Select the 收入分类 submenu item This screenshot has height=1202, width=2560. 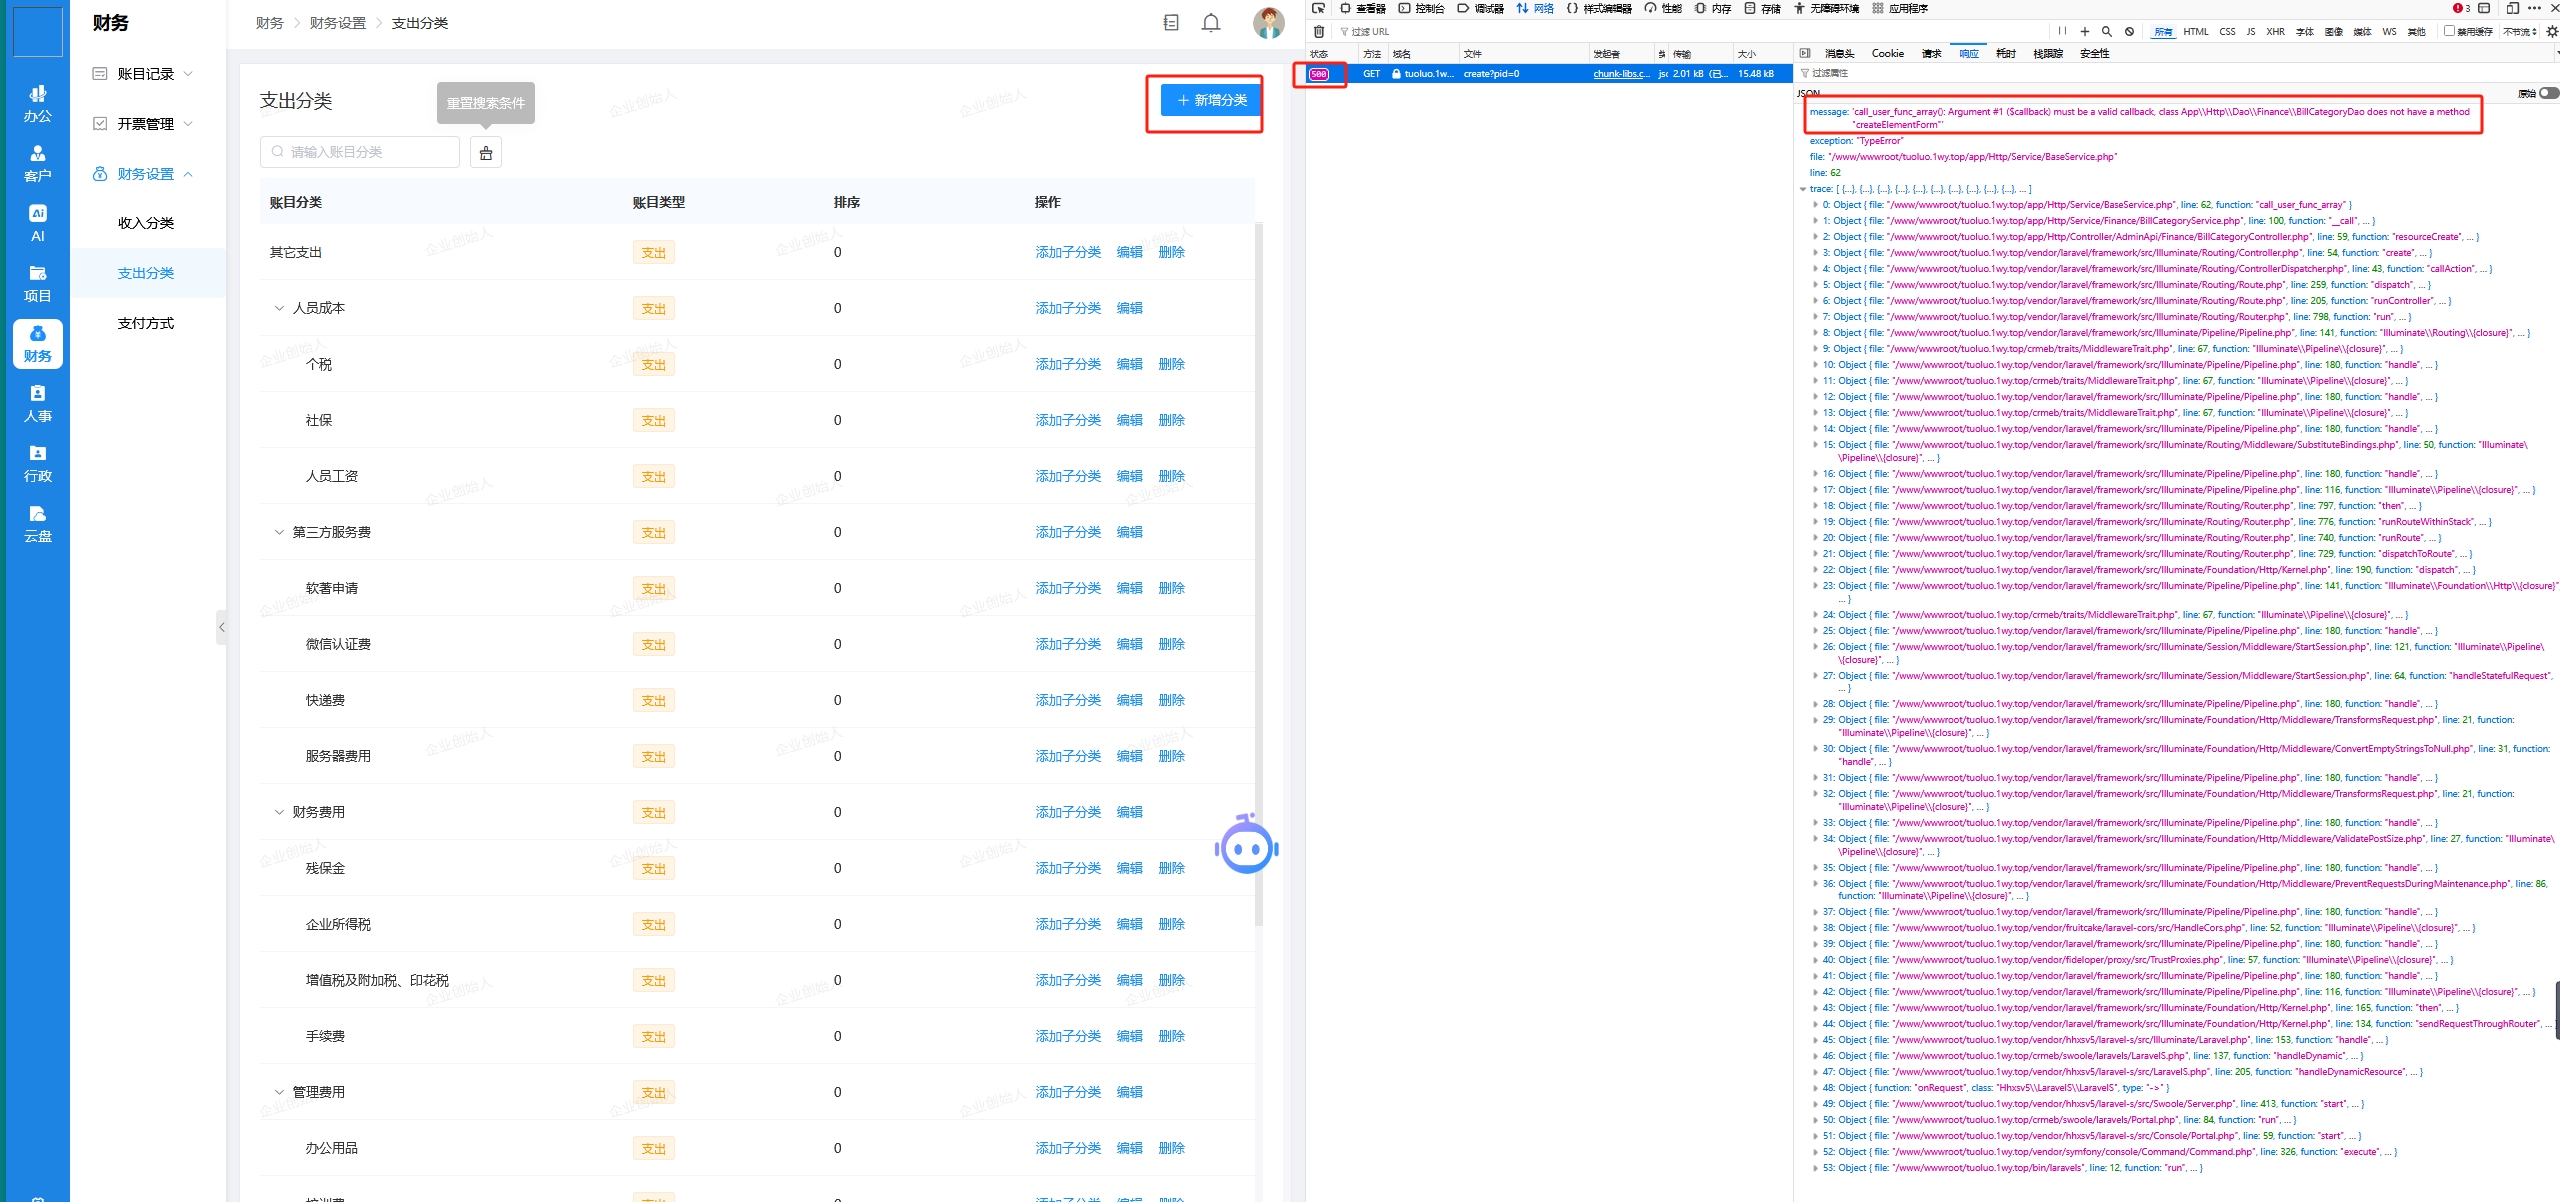click(x=146, y=223)
